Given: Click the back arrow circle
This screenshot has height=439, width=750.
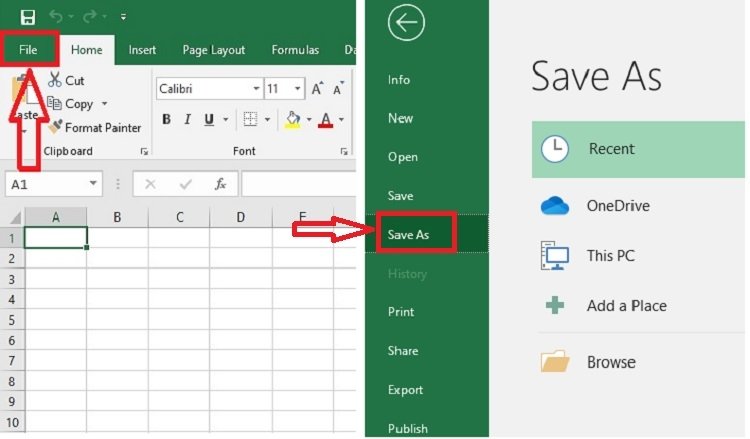Looking at the screenshot, I should click(406, 22).
